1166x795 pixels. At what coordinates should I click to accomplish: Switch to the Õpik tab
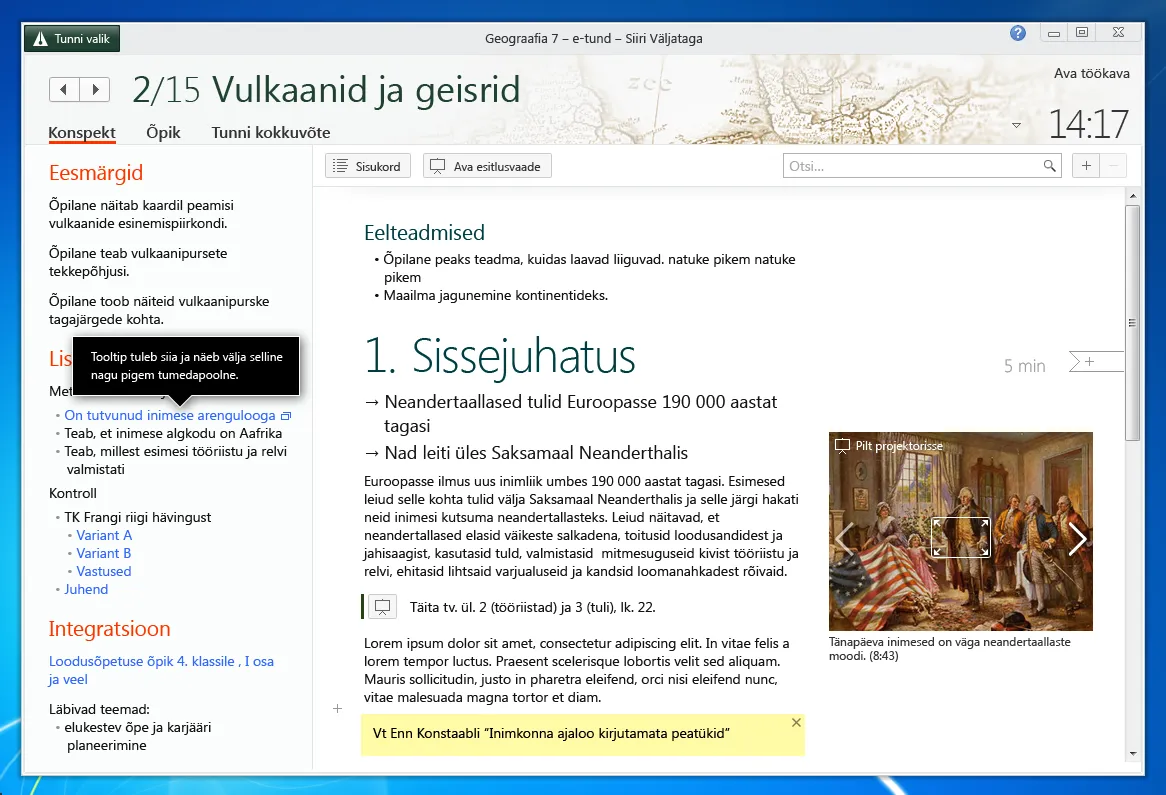(164, 132)
